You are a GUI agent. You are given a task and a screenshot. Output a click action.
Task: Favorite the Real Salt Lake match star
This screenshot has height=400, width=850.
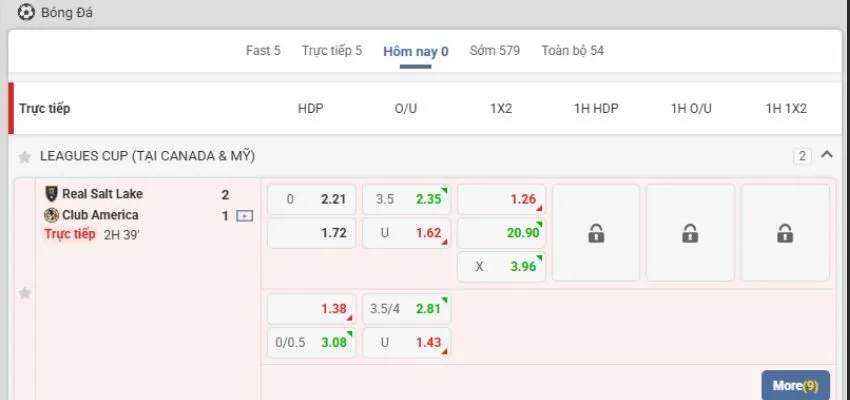point(25,293)
